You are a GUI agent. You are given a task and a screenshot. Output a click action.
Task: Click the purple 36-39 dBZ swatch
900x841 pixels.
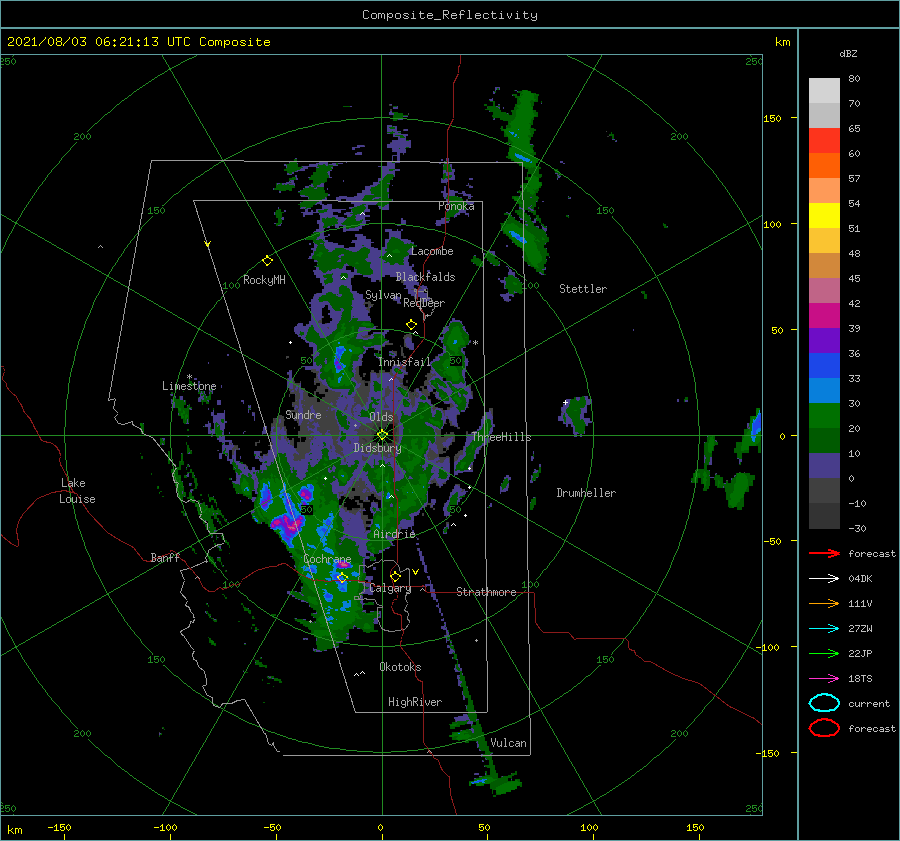coord(824,341)
